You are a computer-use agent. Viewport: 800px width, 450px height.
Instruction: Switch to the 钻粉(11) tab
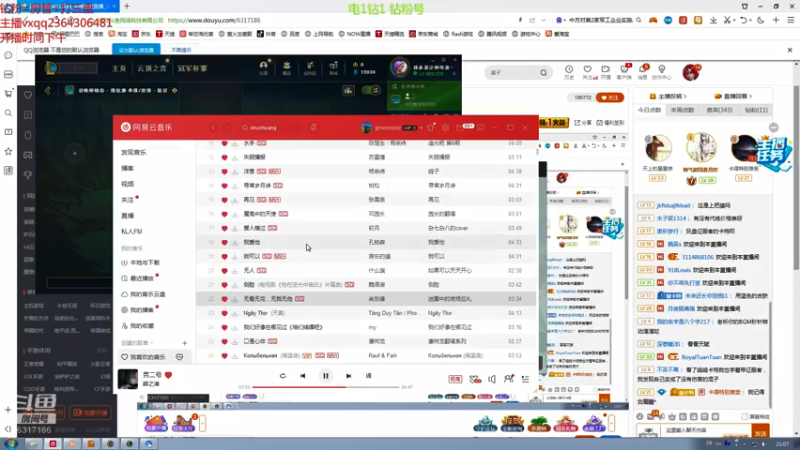pyautogui.click(x=756, y=110)
